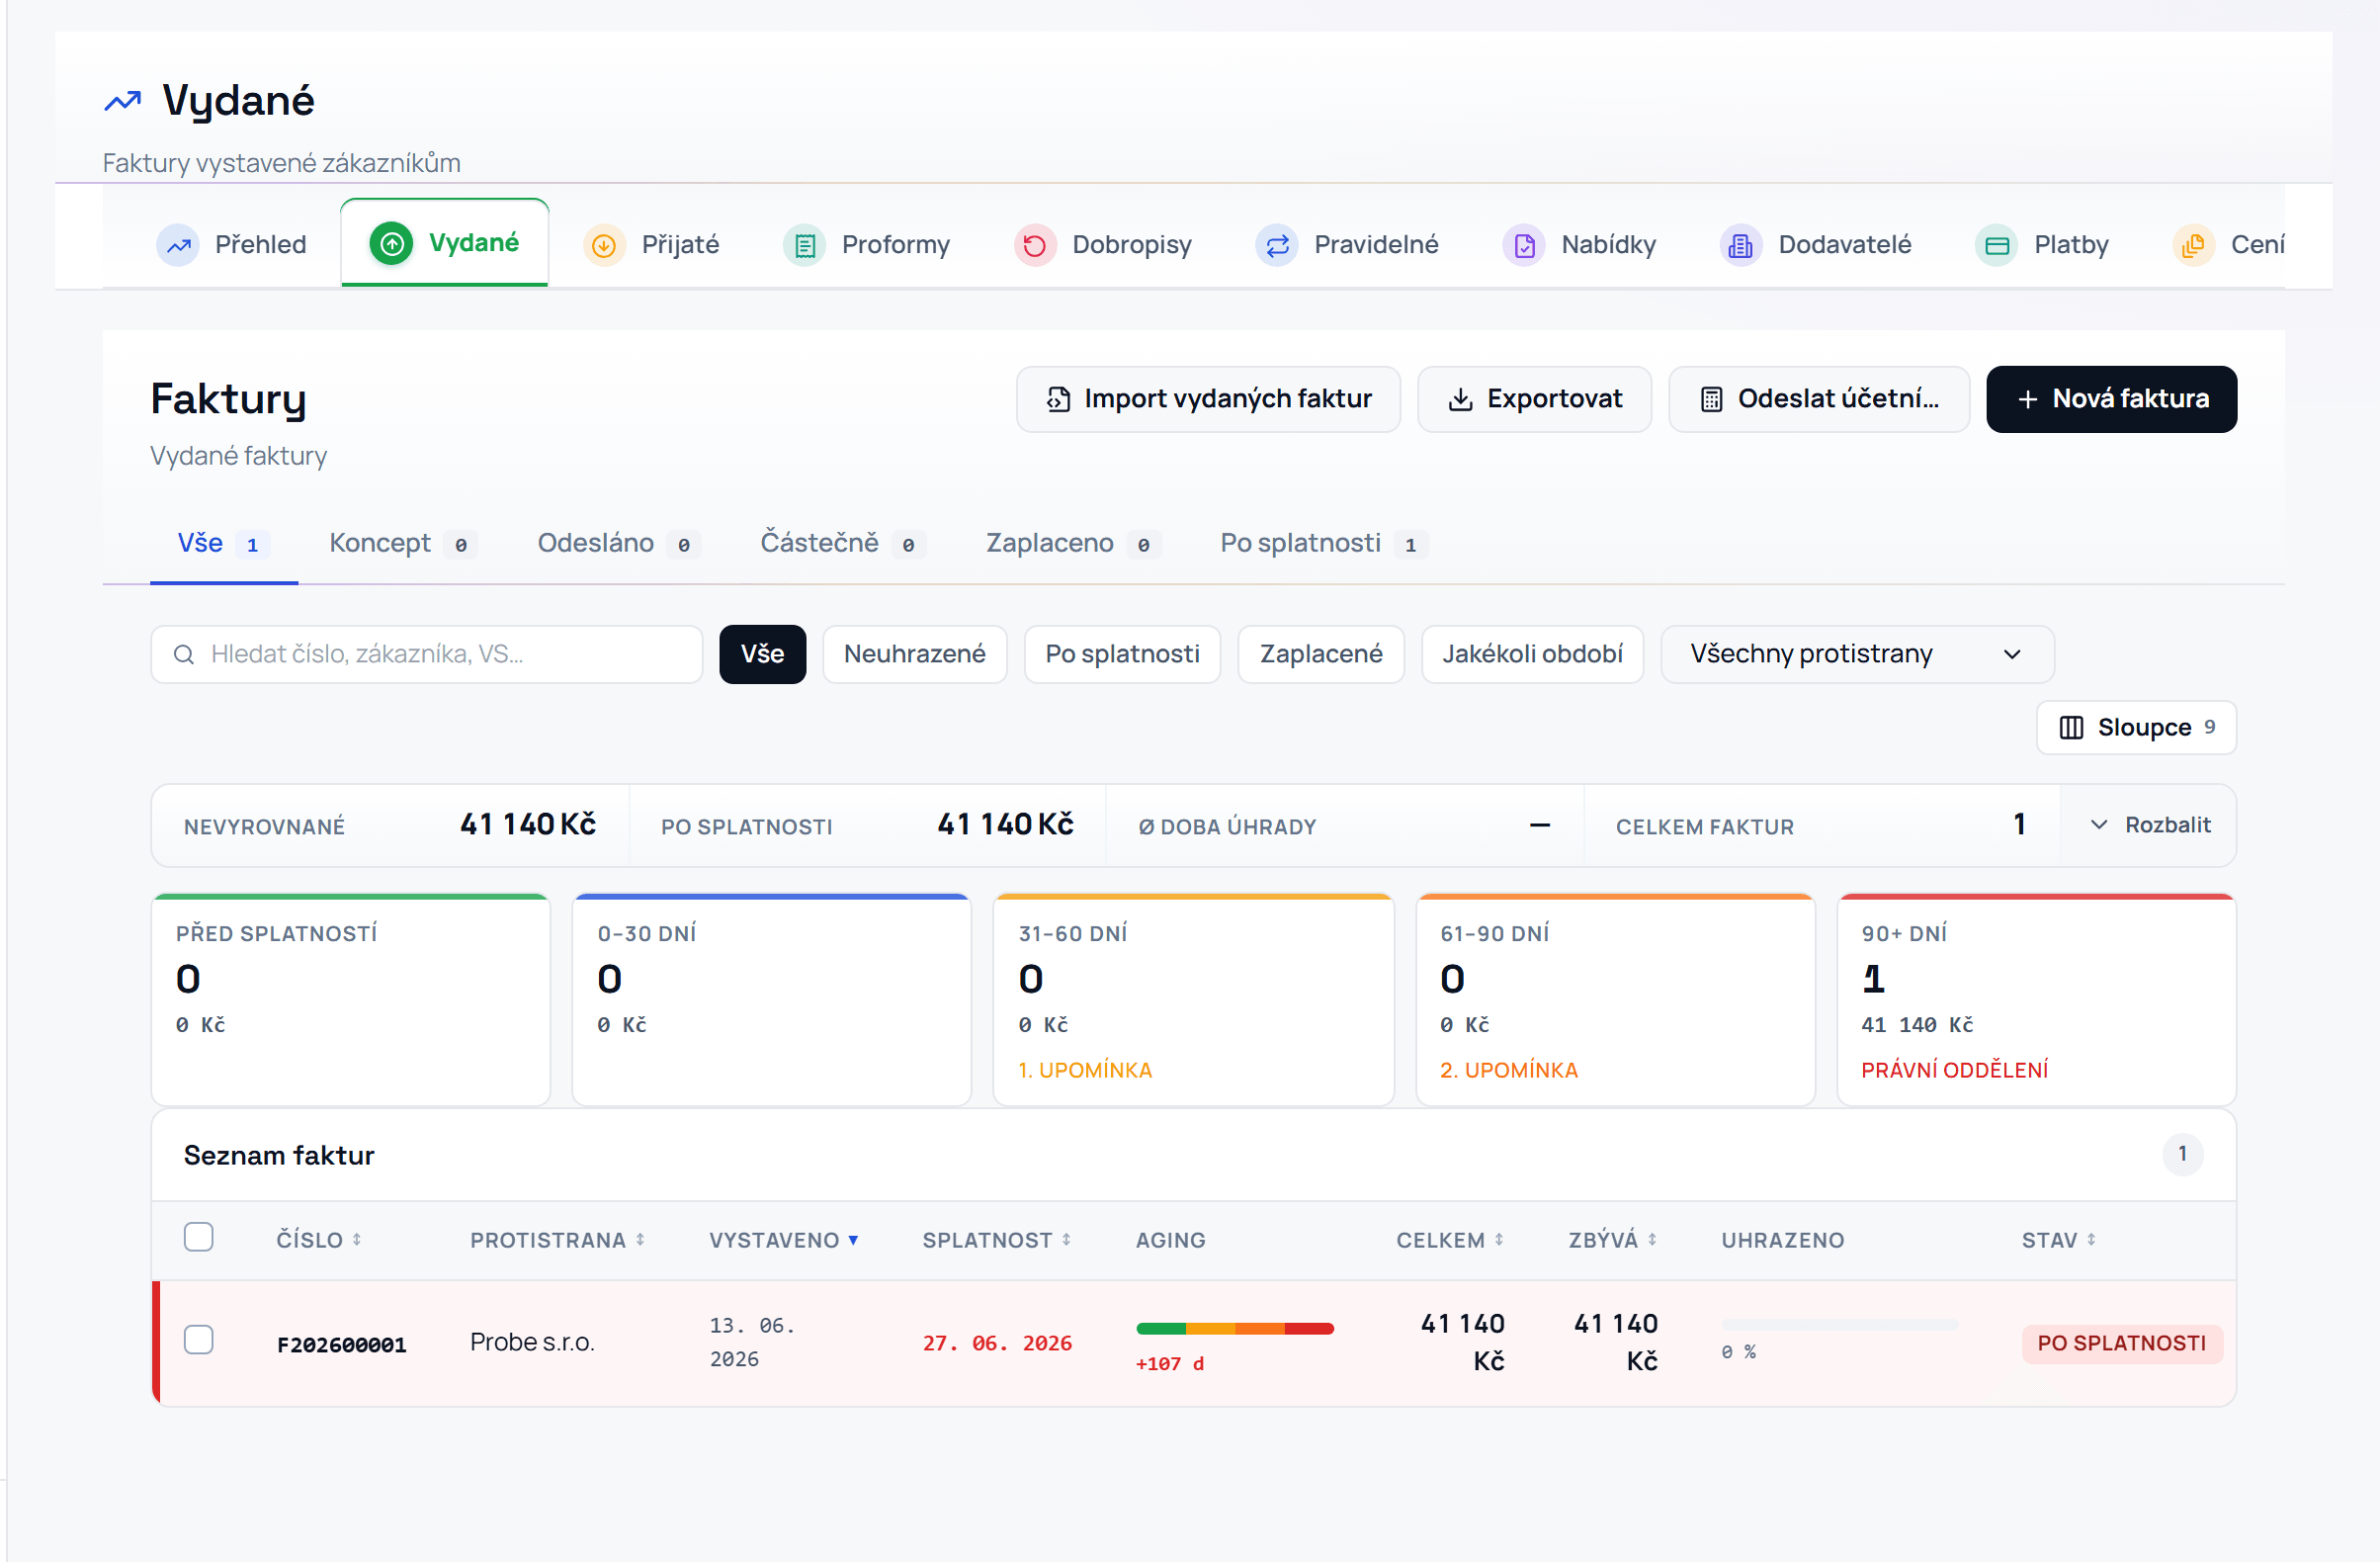Click the green Vydané upload icon
2380x1562 pixels.
pyautogui.click(x=392, y=243)
